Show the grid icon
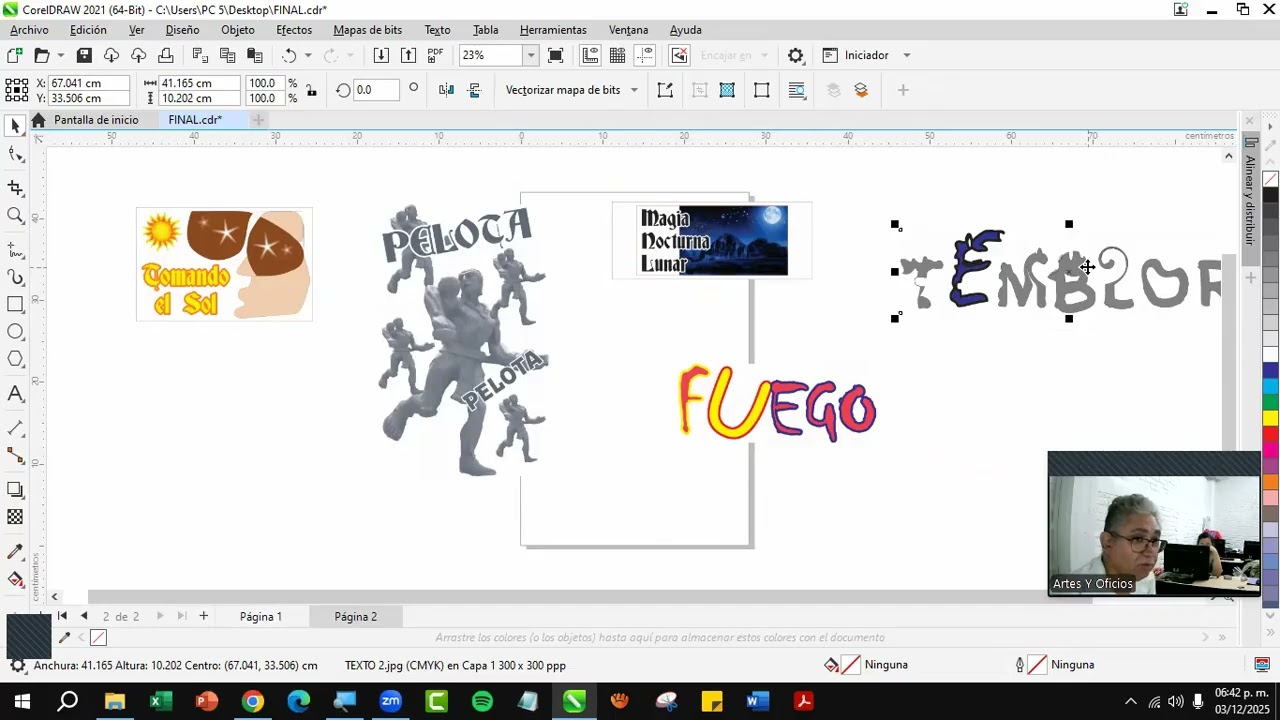This screenshot has height=720, width=1280. 617,56
